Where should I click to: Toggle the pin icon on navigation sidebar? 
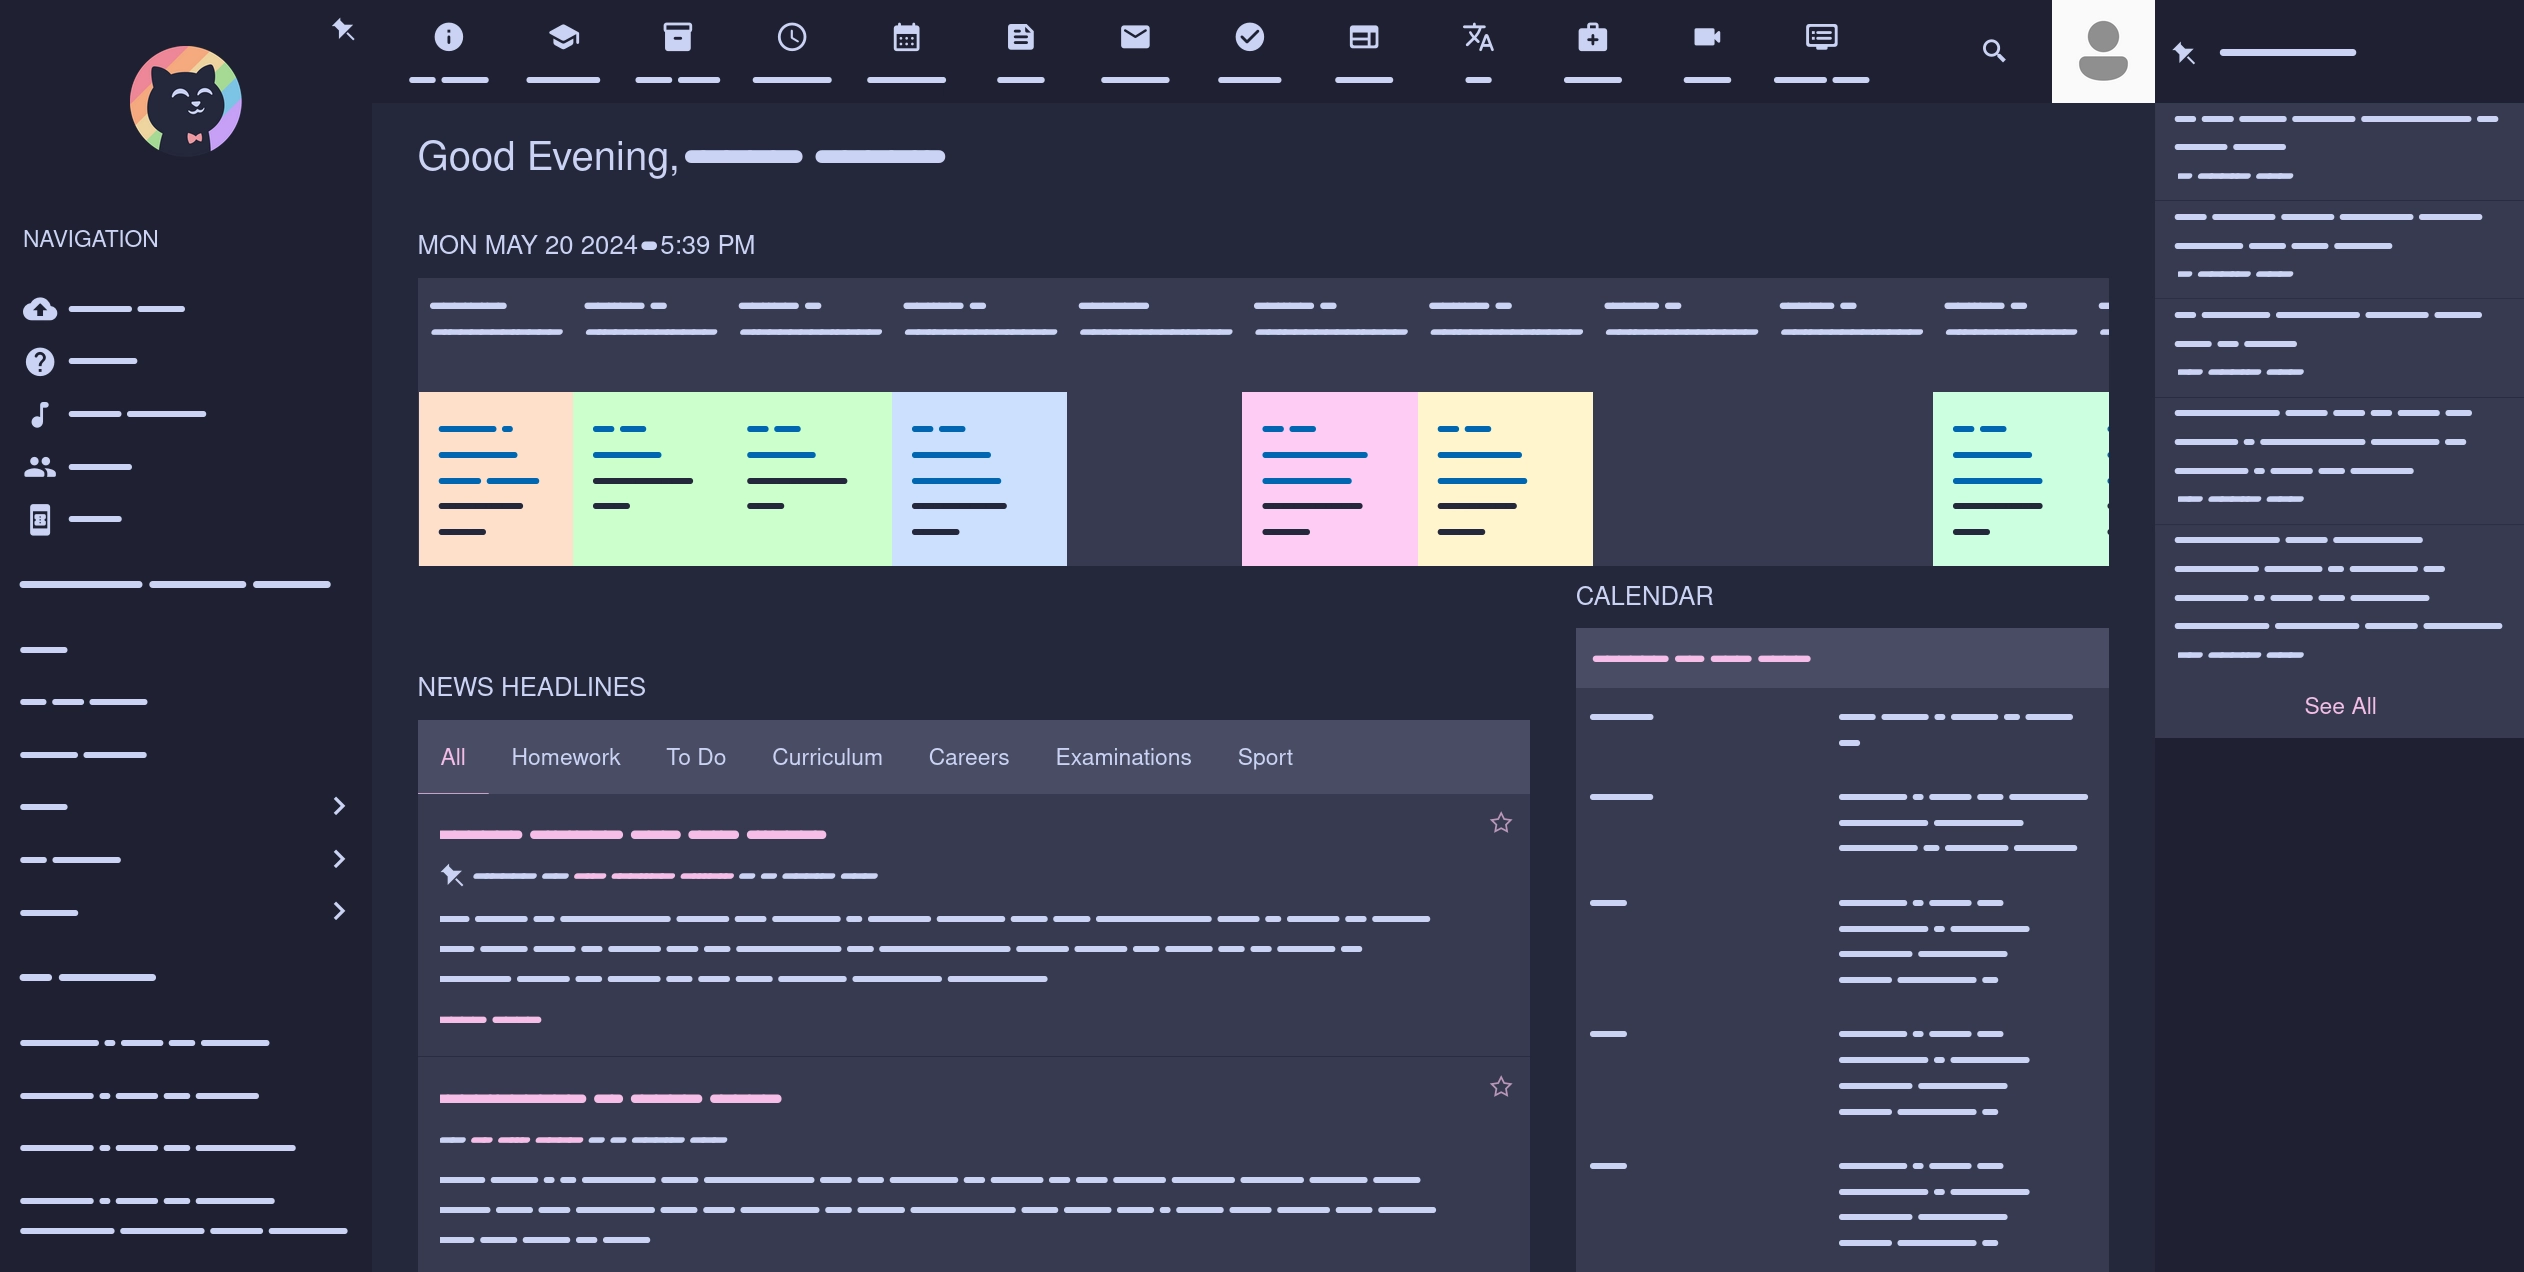point(343,30)
